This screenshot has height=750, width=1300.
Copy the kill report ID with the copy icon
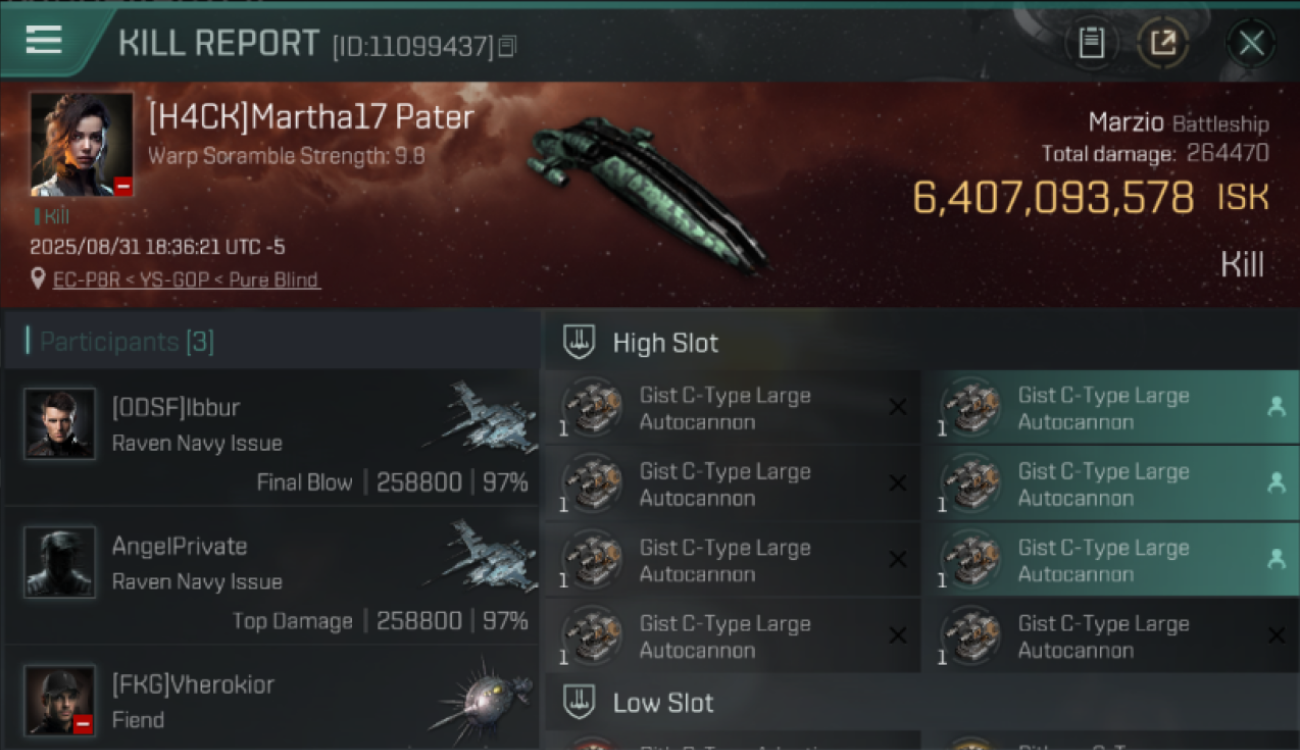tap(507, 46)
